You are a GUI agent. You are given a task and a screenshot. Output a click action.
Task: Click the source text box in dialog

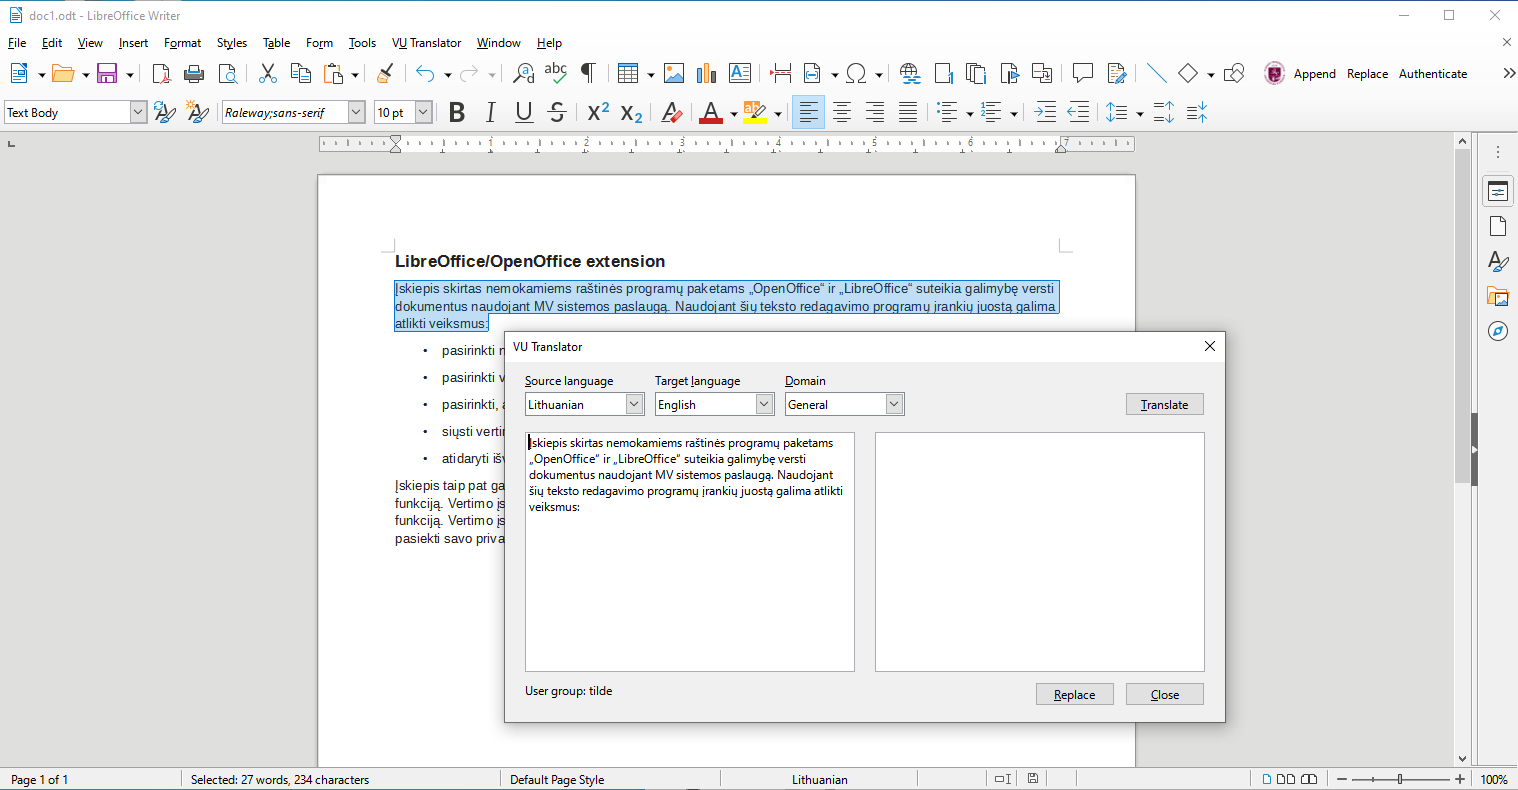pos(690,552)
